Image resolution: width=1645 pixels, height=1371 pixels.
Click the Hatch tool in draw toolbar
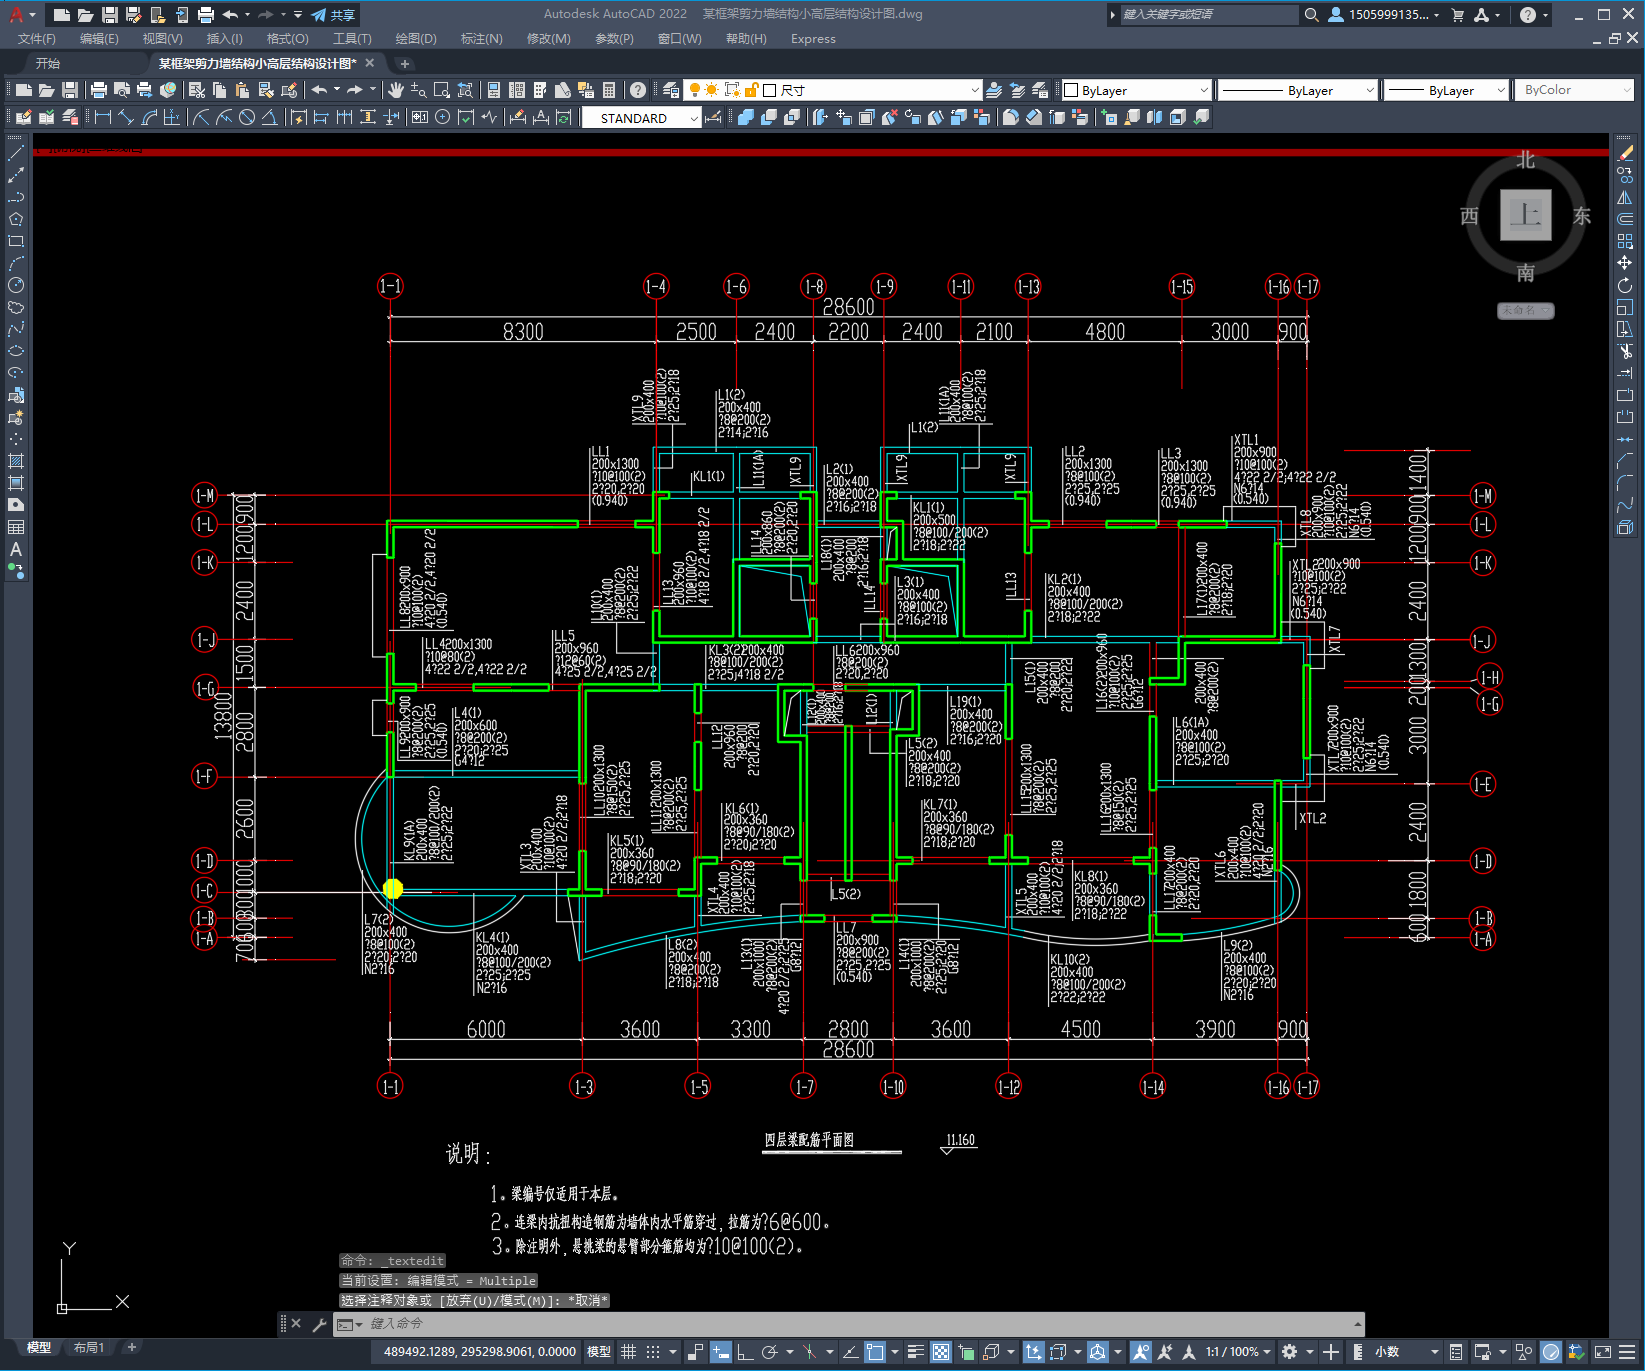(16, 461)
